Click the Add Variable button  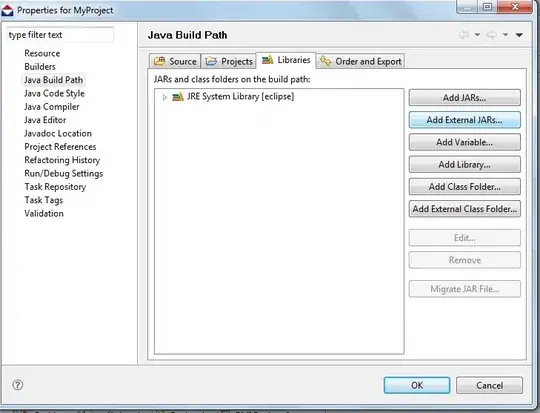point(465,142)
